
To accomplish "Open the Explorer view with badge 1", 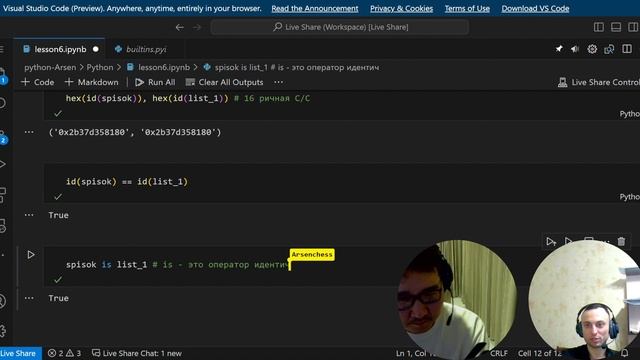I will (3, 76).
